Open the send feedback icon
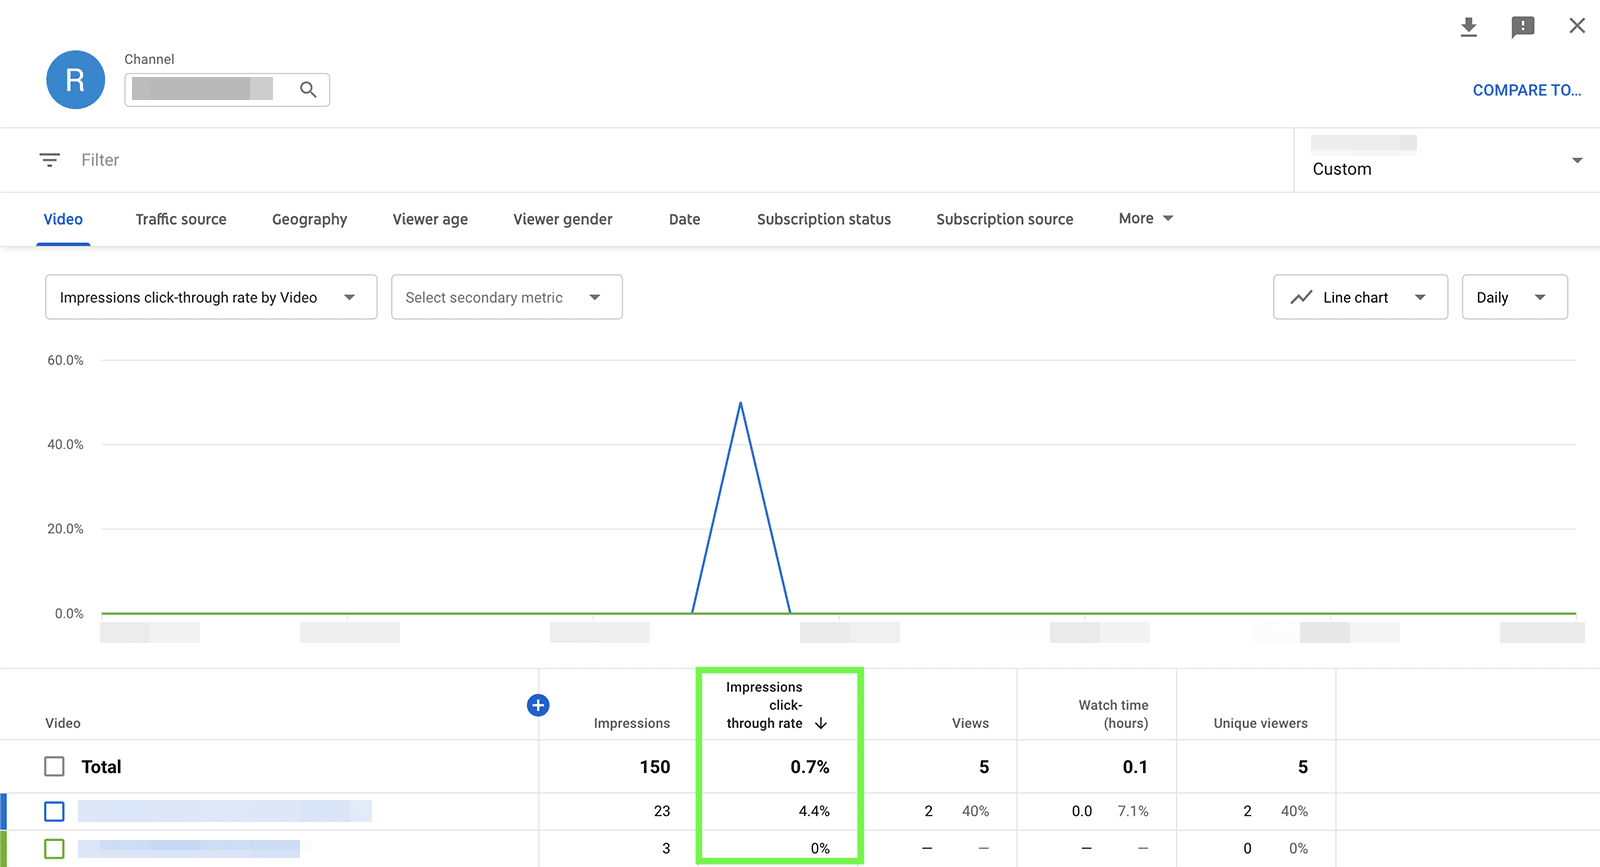 click(x=1522, y=27)
